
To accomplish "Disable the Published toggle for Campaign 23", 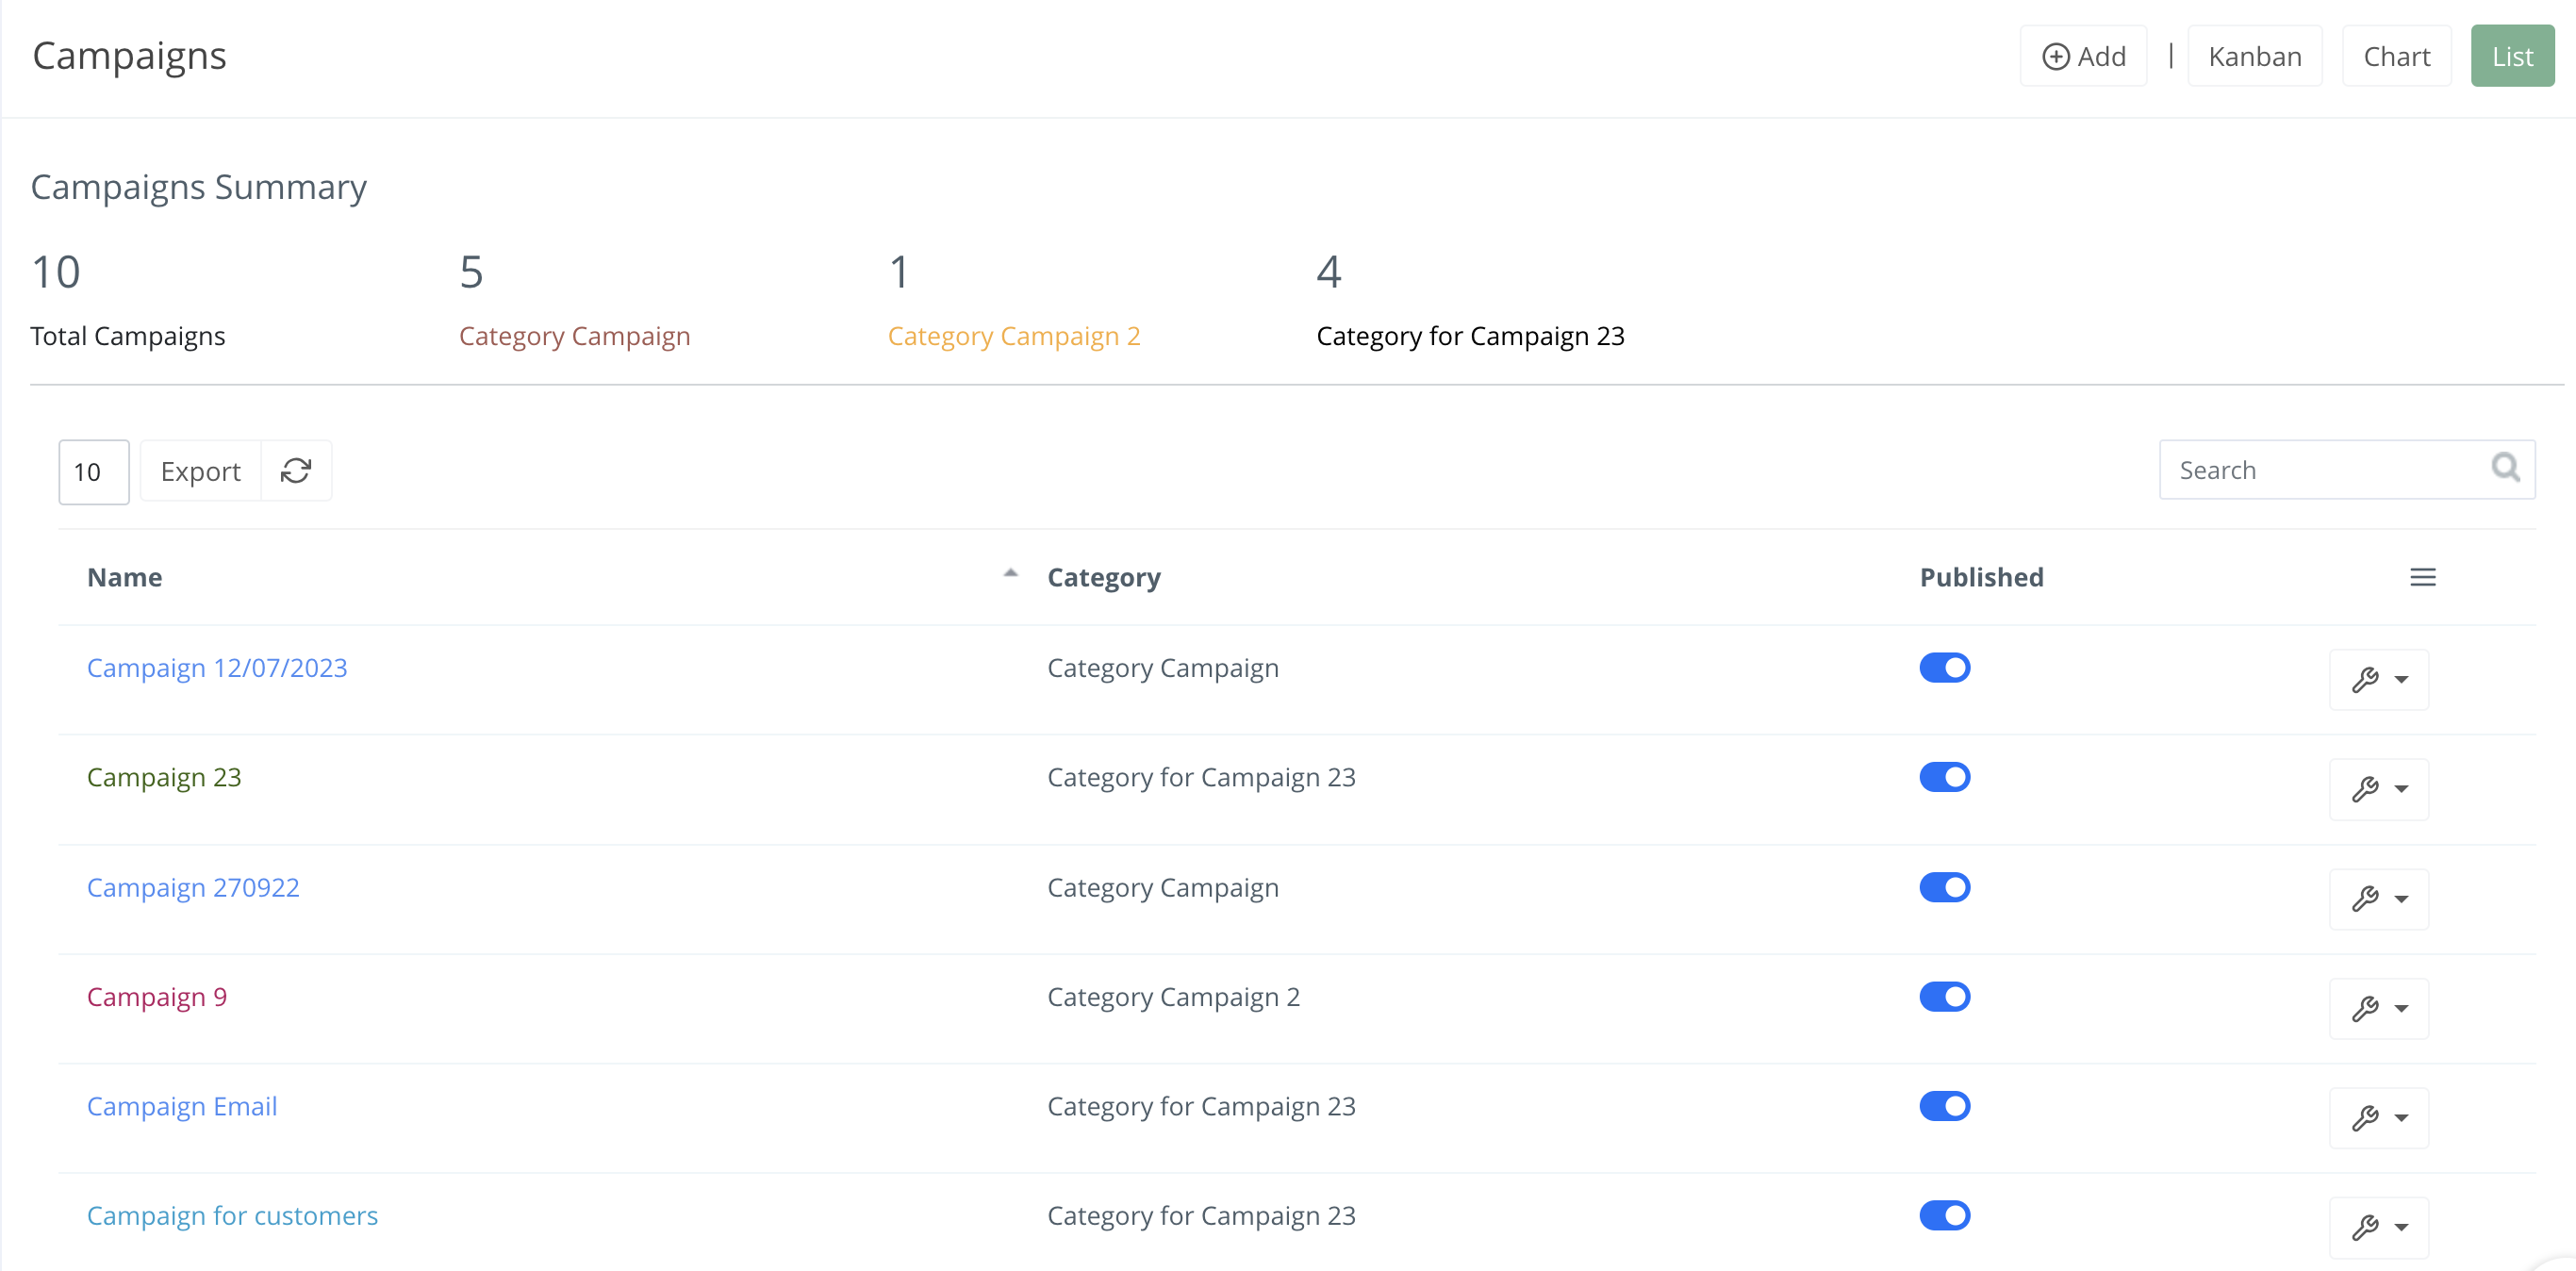I will pos(1945,776).
